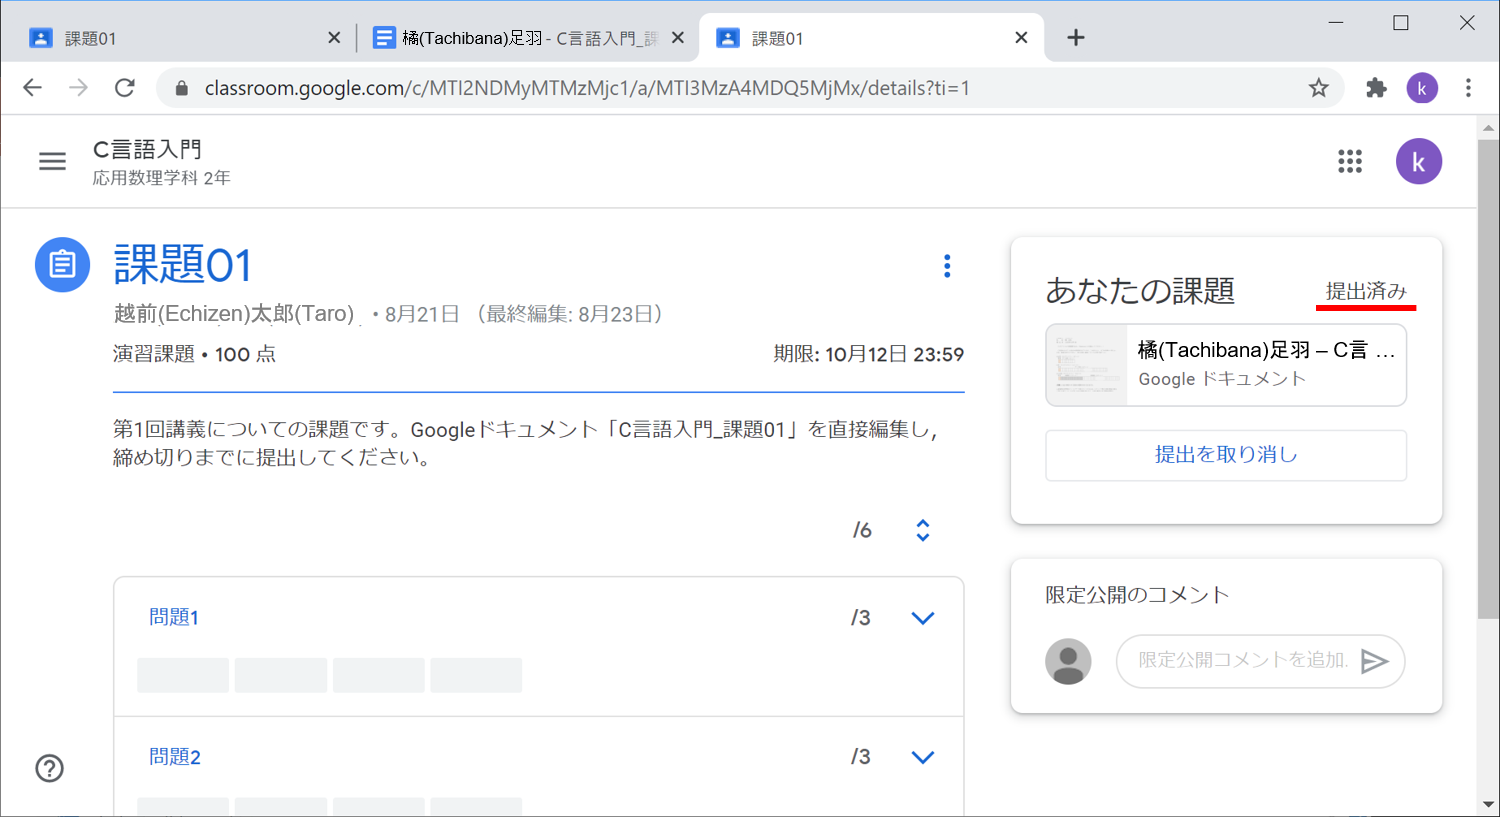Click scrollbar down arrow
1500x817 pixels.
1488,805
